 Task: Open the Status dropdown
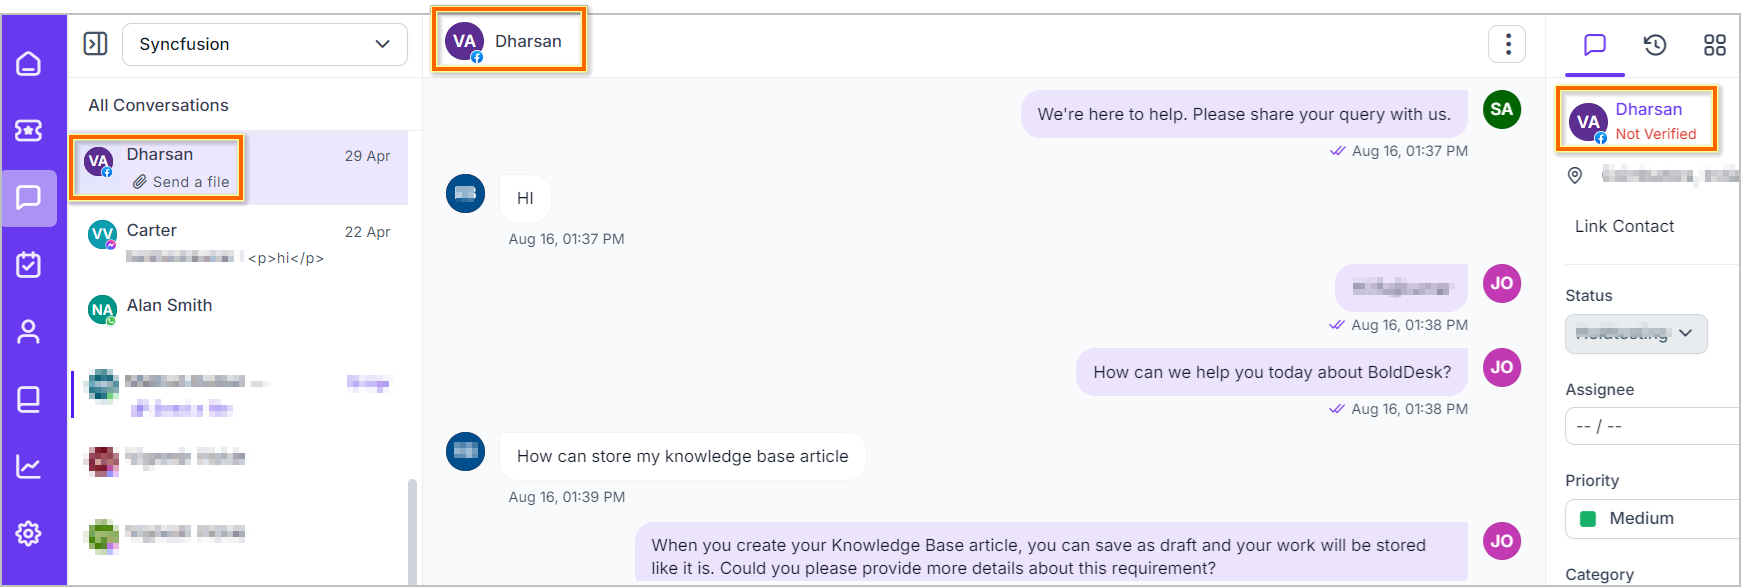tap(1636, 333)
